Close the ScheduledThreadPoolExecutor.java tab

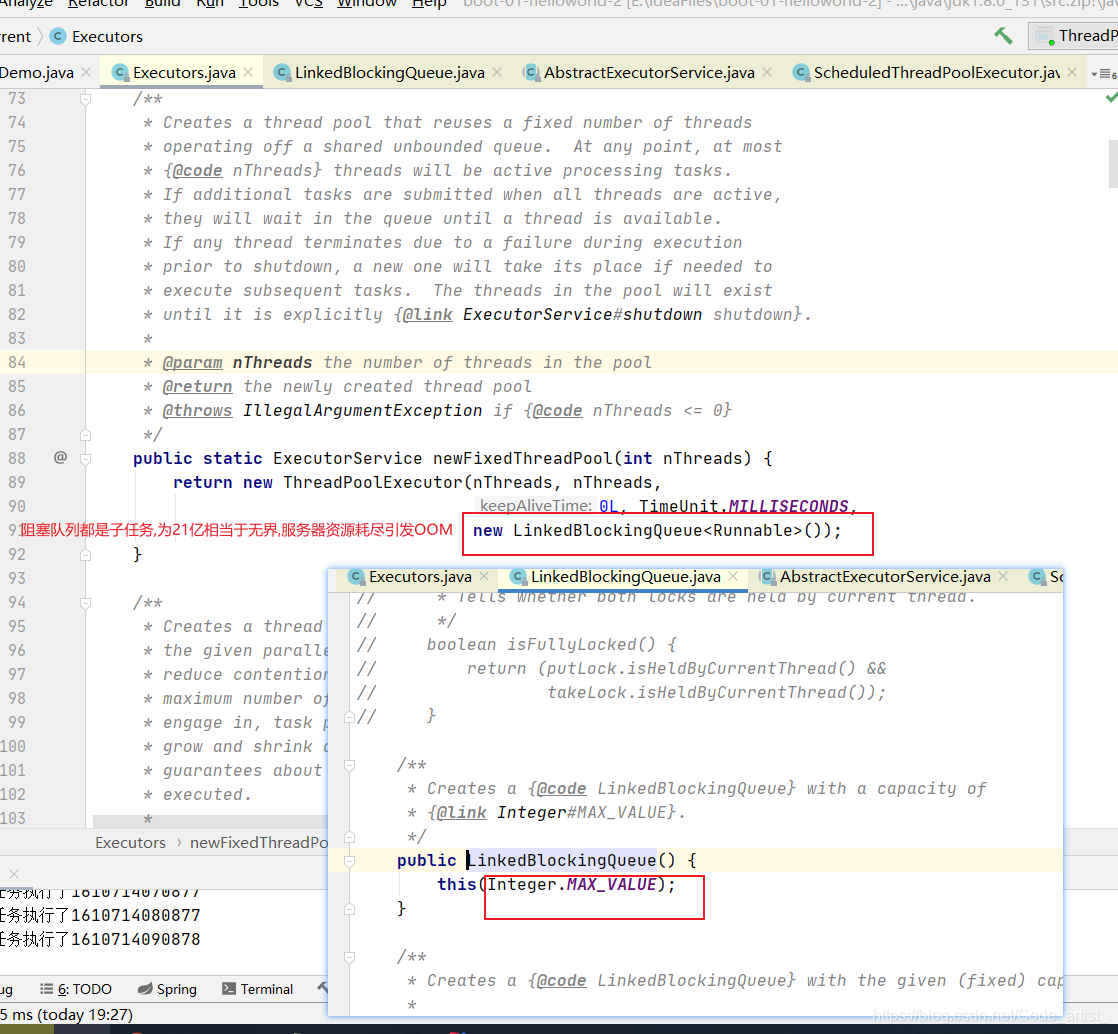coord(1072,72)
